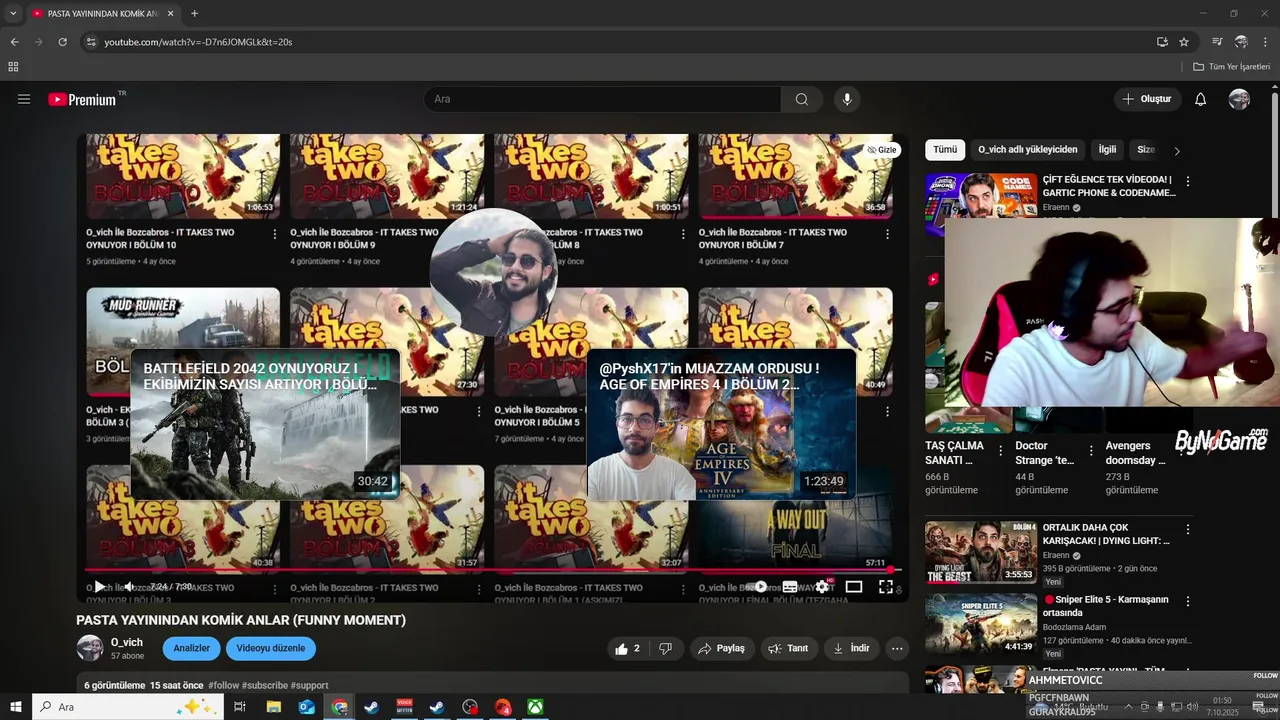Go back with the browser back arrow

[x=14, y=42]
